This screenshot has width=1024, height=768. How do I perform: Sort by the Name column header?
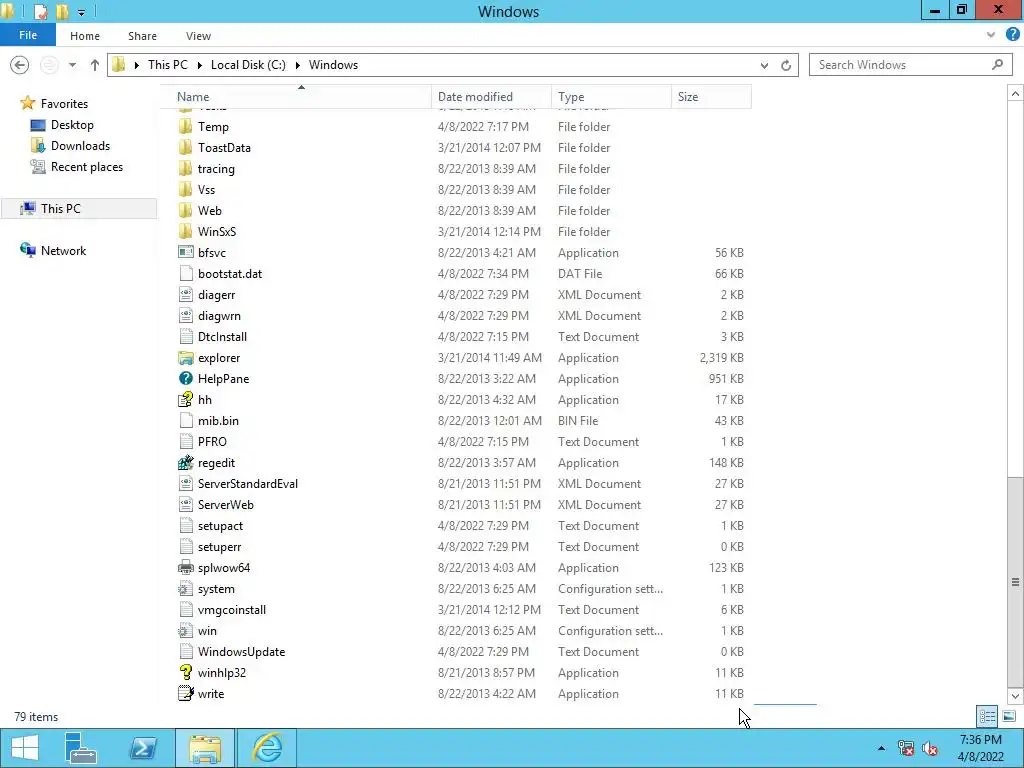[x=296, y=97]
